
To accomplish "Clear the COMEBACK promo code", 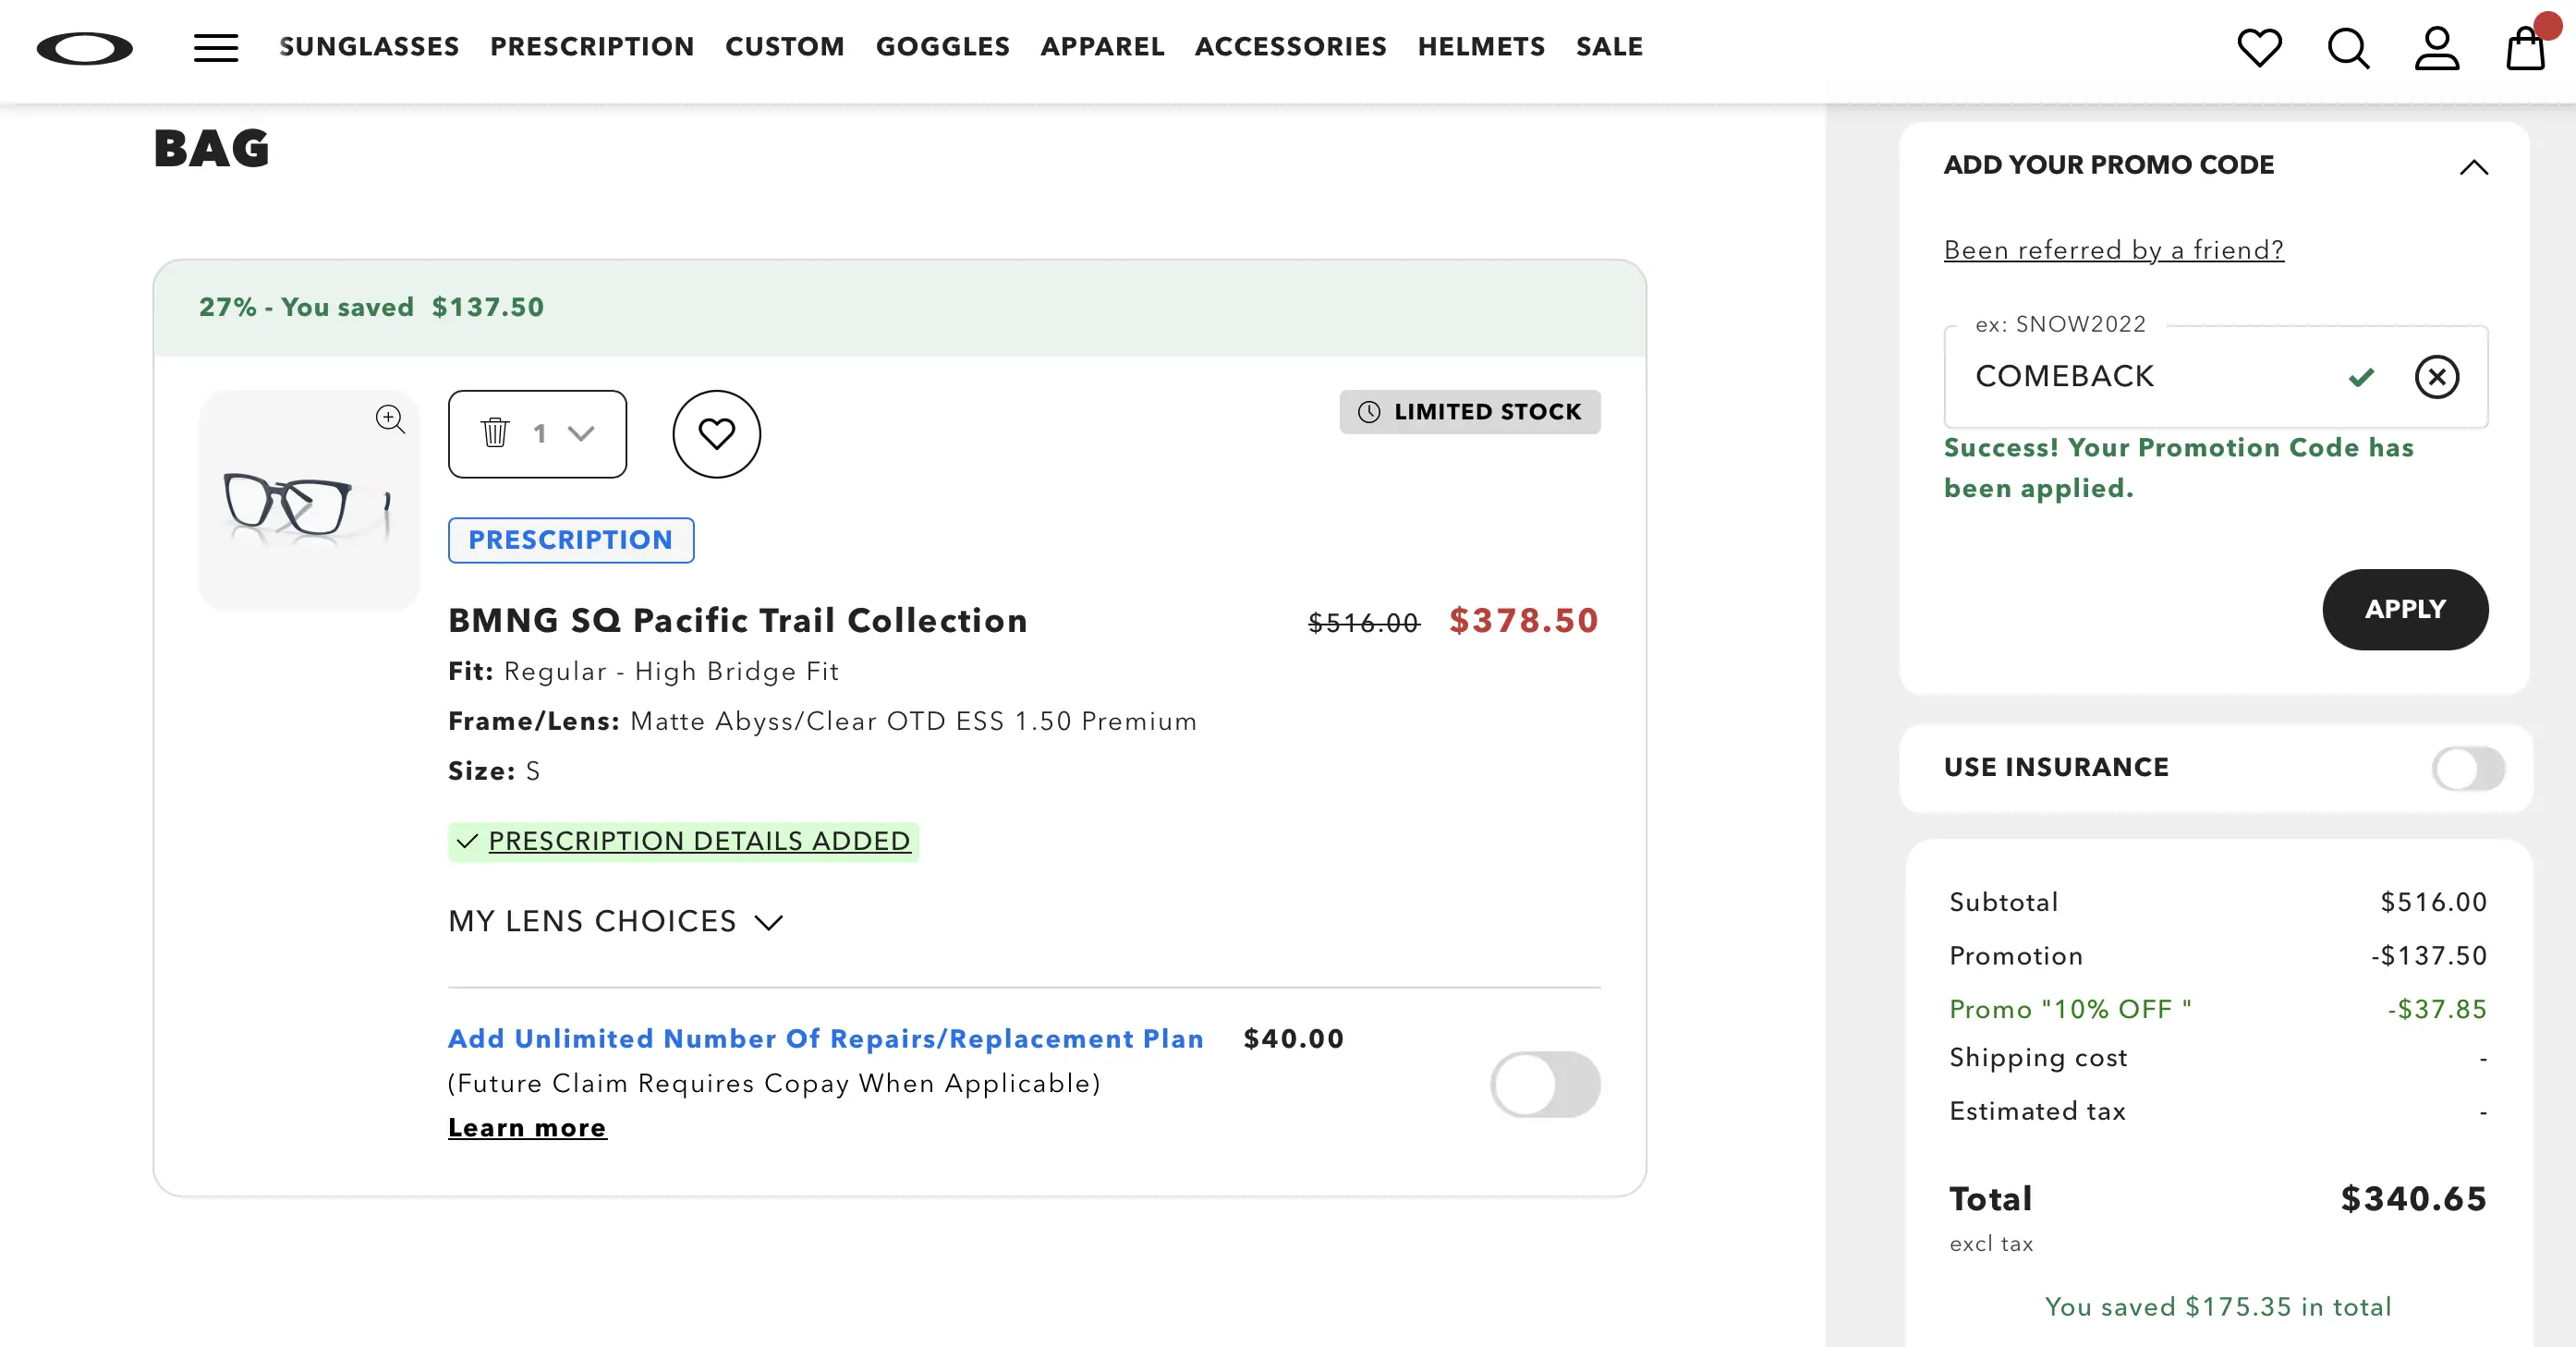I will 2436,377.
